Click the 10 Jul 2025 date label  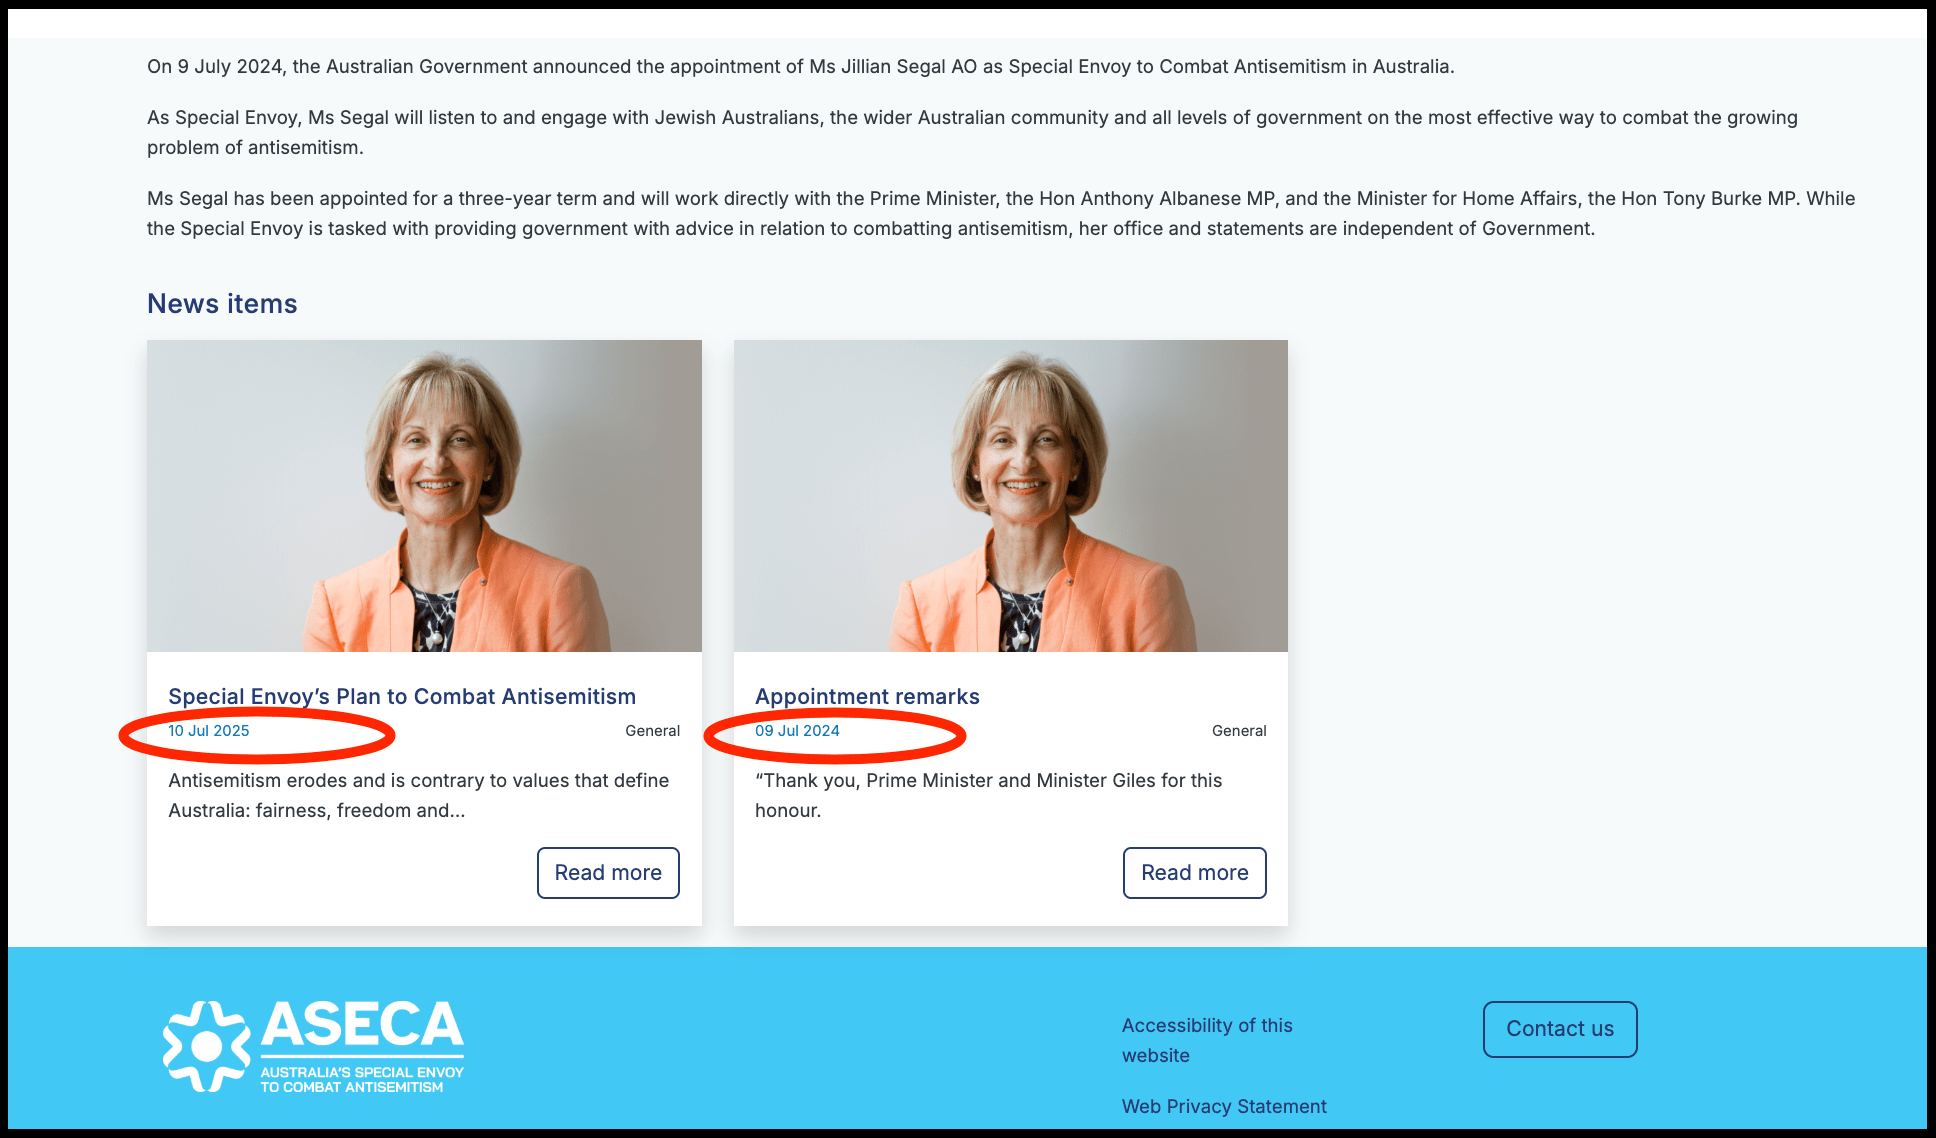coord(209,731)
